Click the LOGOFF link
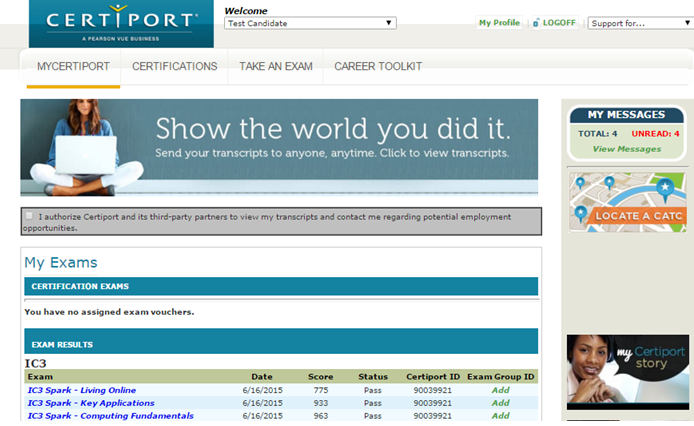The height and width of the screenshot is (426, 694). [x=560, y=22]
